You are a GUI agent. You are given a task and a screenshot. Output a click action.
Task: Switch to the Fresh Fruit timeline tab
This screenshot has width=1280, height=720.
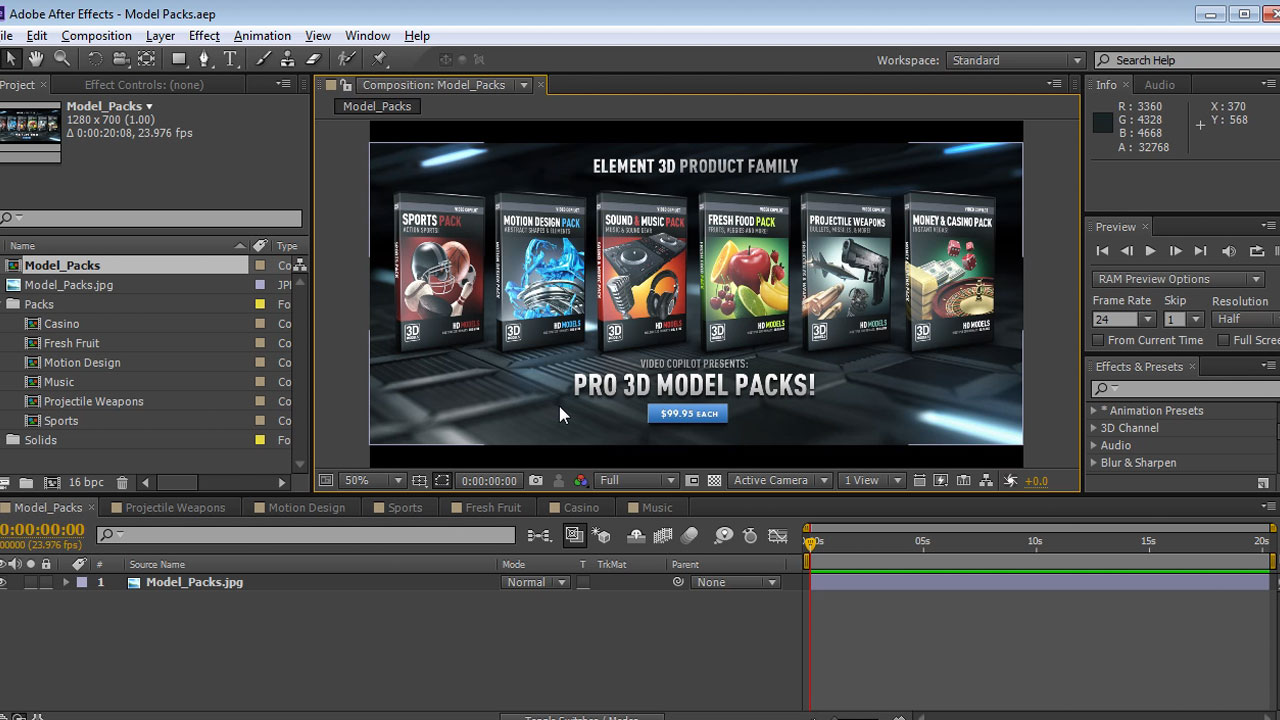(492, 508)
